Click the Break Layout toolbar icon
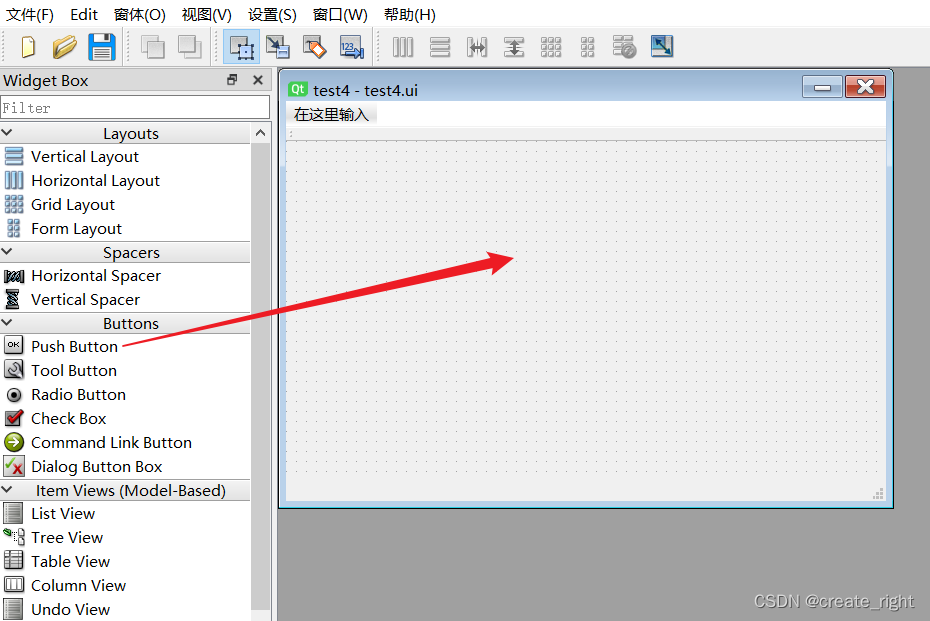The width and height of the screenshot is (930, 621). coord(624,47)
